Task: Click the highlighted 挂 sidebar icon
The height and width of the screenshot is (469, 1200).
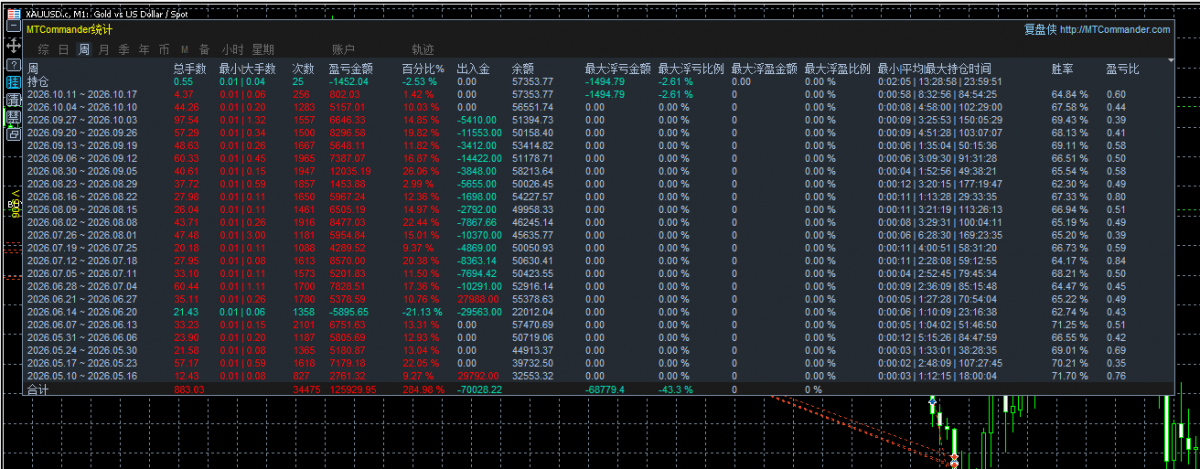Action: (14, 82)
